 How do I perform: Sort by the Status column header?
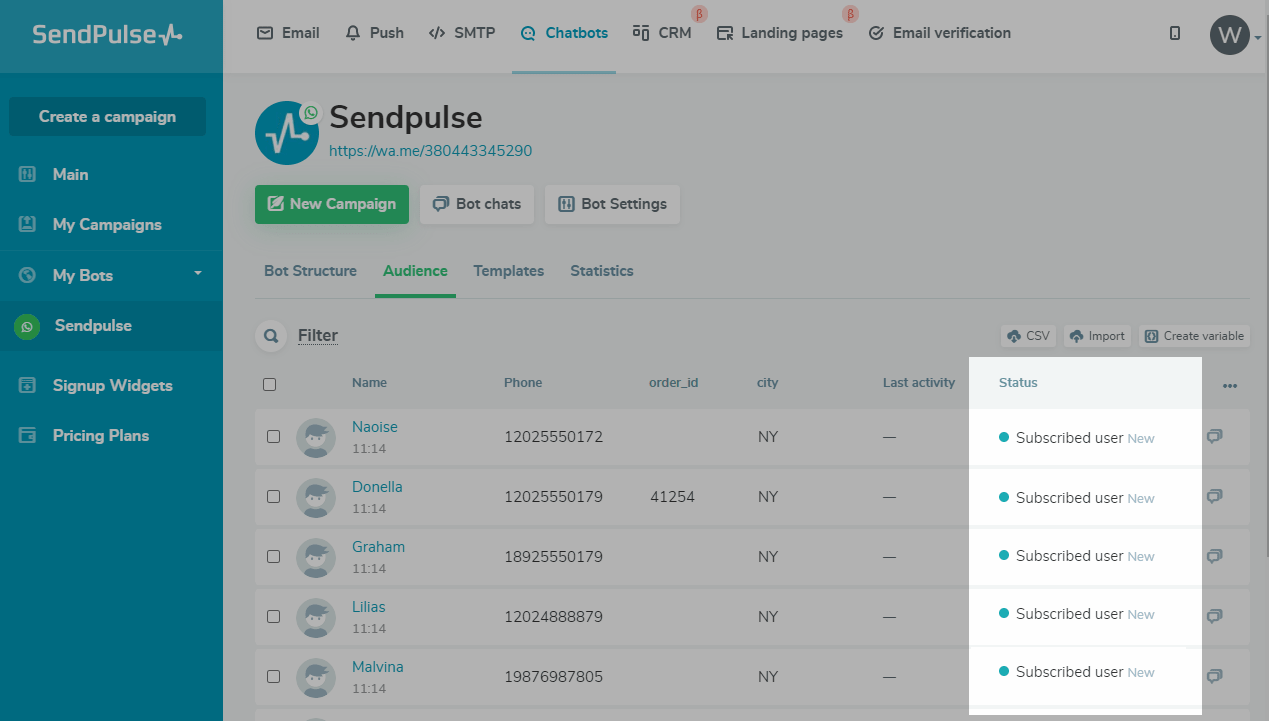coord(1018,383)
